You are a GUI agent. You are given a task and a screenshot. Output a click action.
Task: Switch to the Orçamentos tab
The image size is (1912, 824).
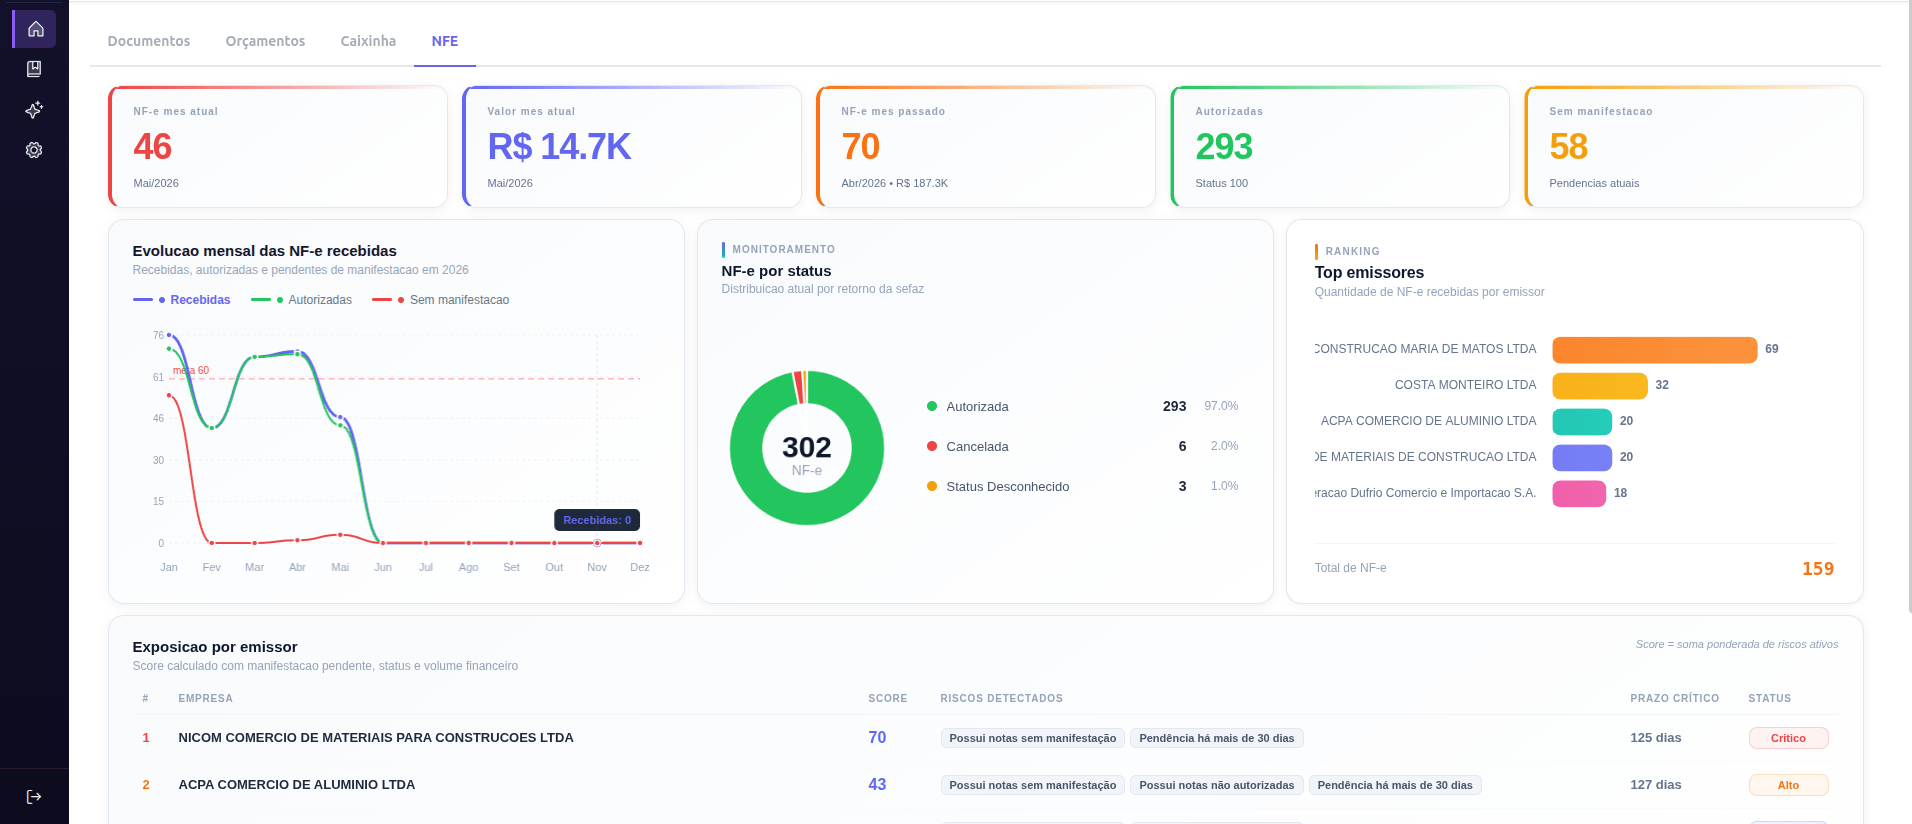265,41
